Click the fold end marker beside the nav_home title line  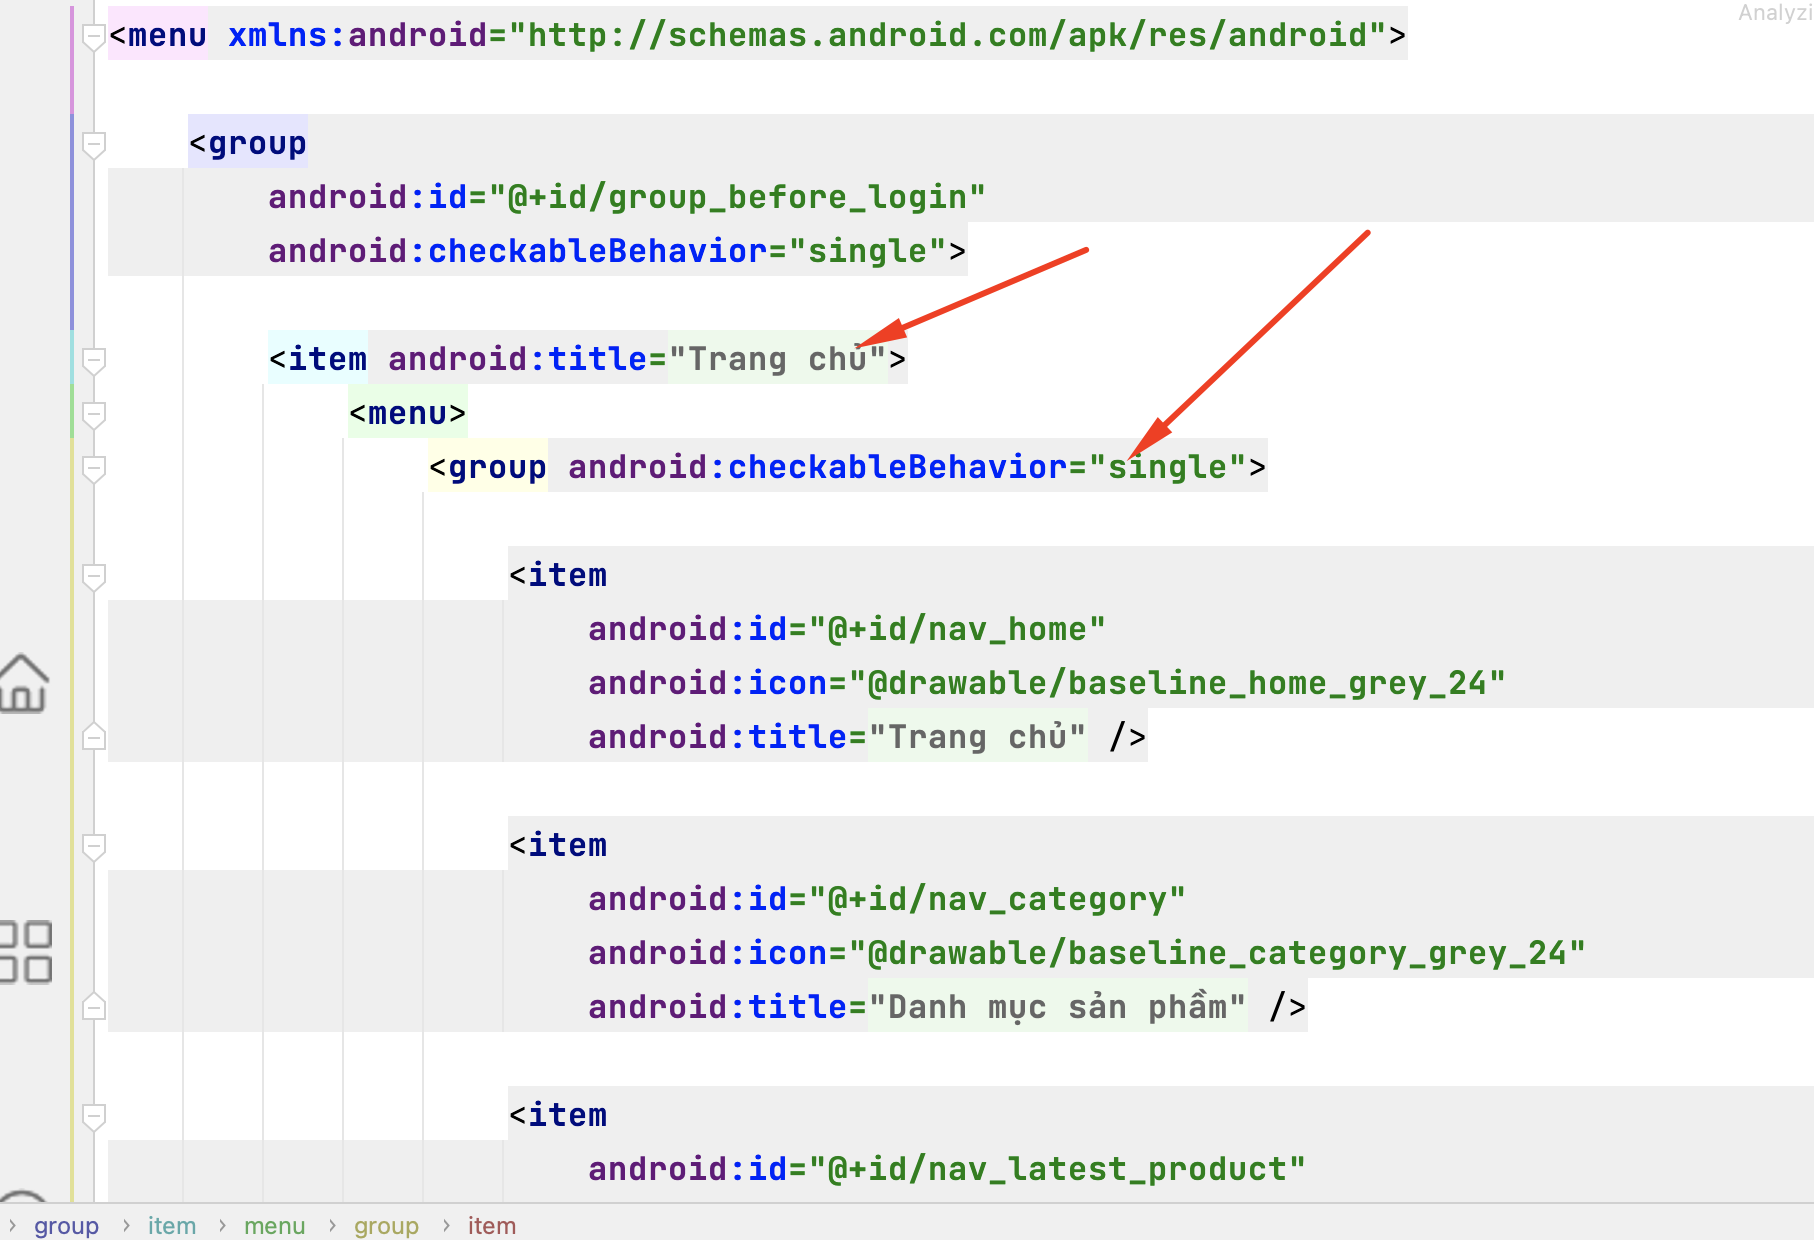pyautogui.click(x=93, y=737)
